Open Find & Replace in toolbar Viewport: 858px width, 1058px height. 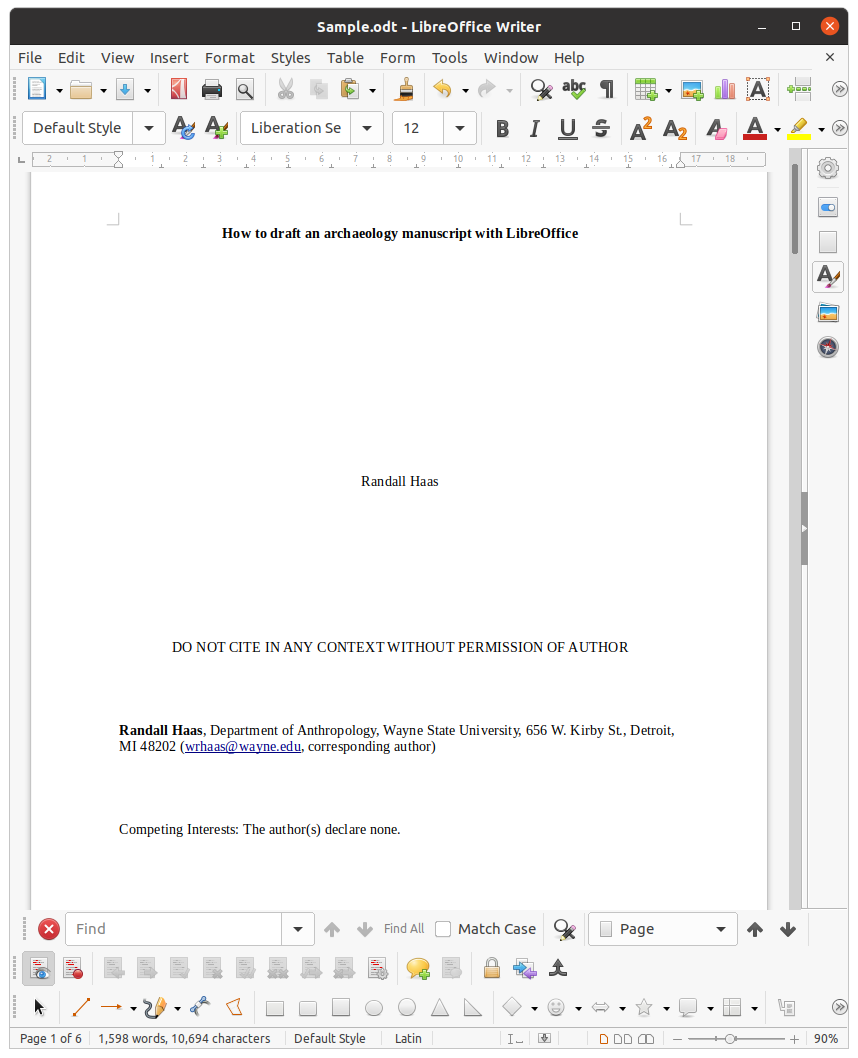(x=541, y=89)
